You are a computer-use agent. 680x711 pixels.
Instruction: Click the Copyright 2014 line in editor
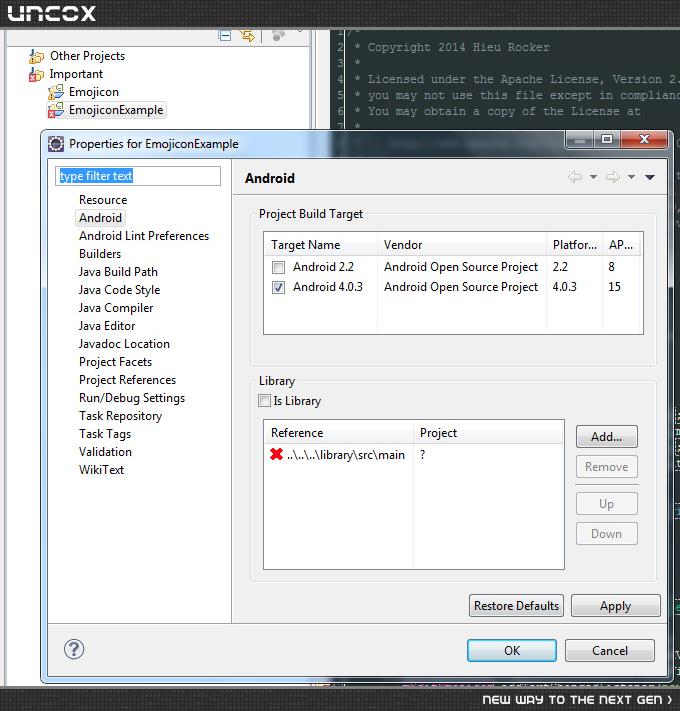458,47
